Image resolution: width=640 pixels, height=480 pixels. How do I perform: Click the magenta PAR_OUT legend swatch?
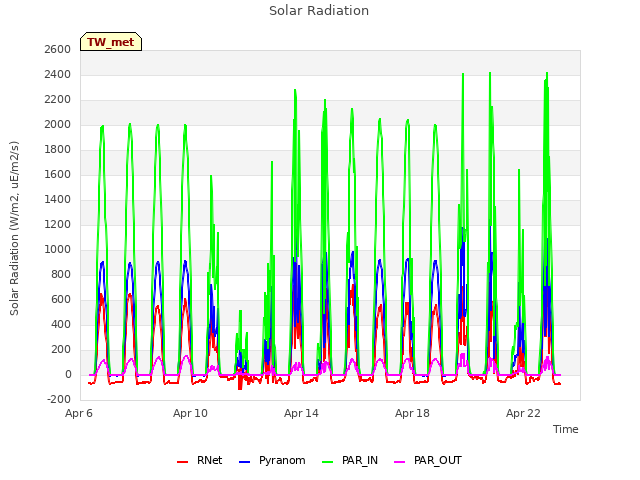(400, 462)
